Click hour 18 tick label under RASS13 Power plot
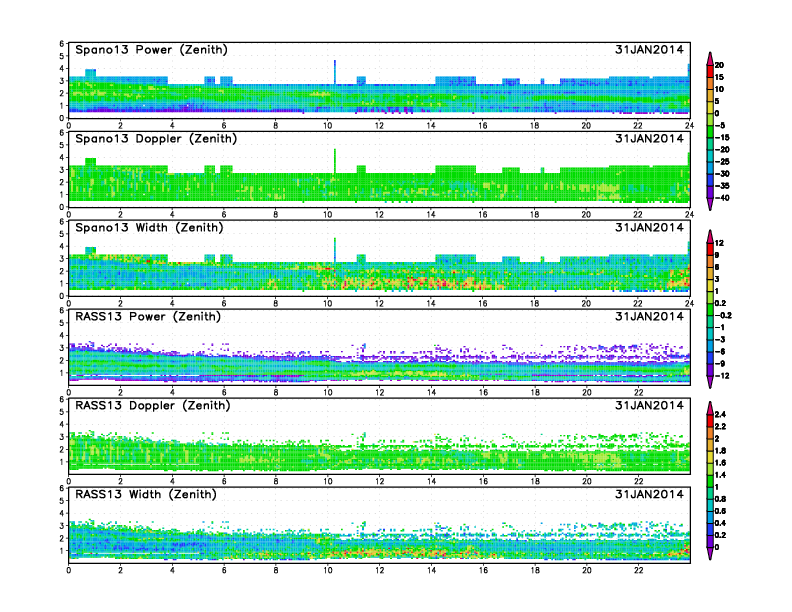This screenshot has height=612, width=792. (535, 392)
